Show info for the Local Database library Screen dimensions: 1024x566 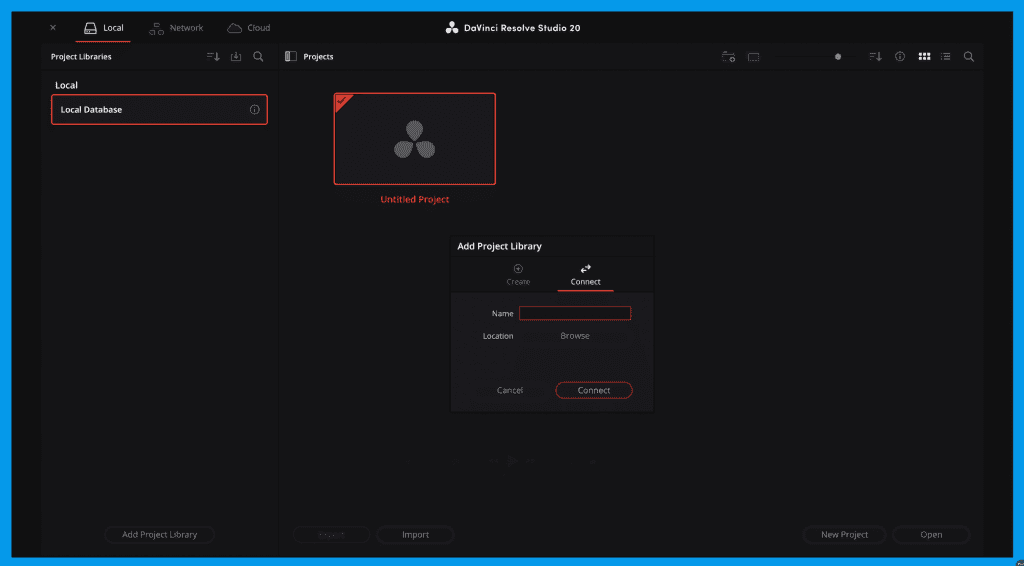click(255, 110)
